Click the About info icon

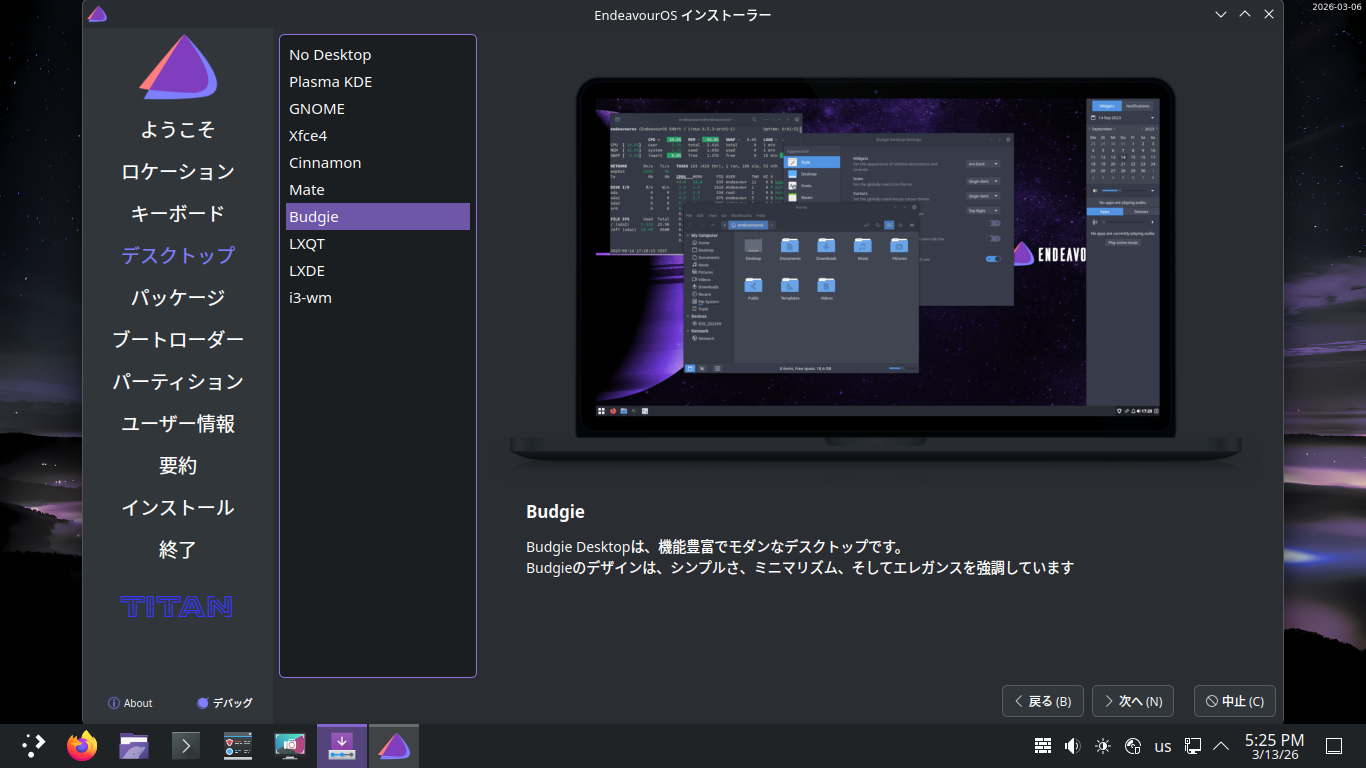pos(114,703)
